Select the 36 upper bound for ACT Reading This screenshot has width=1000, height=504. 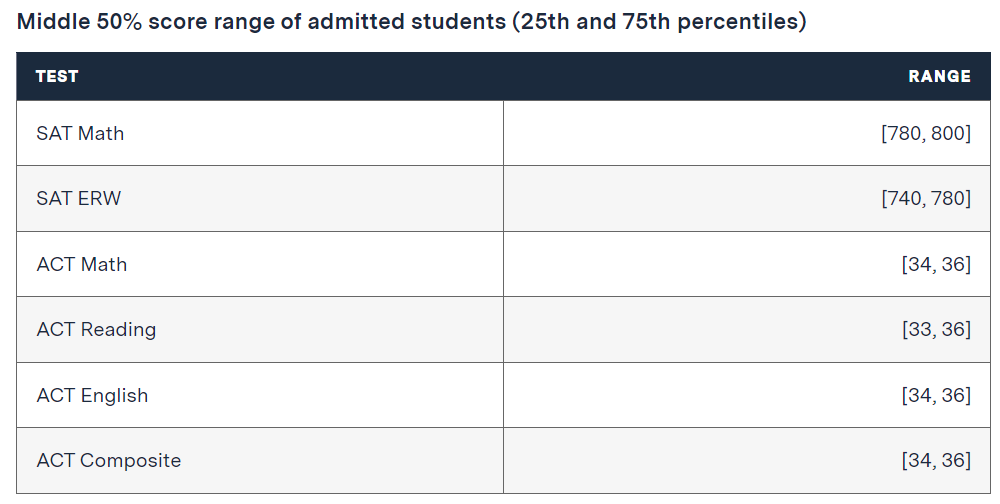(x=953, y=329)
